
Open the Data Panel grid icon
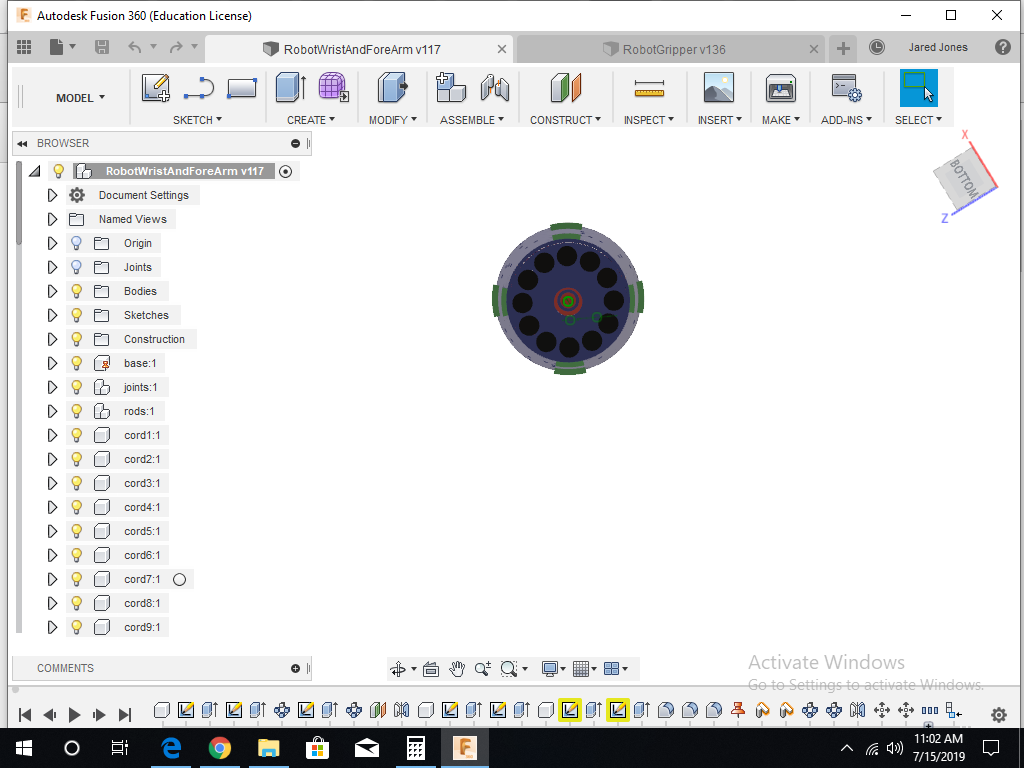(24, 47)
